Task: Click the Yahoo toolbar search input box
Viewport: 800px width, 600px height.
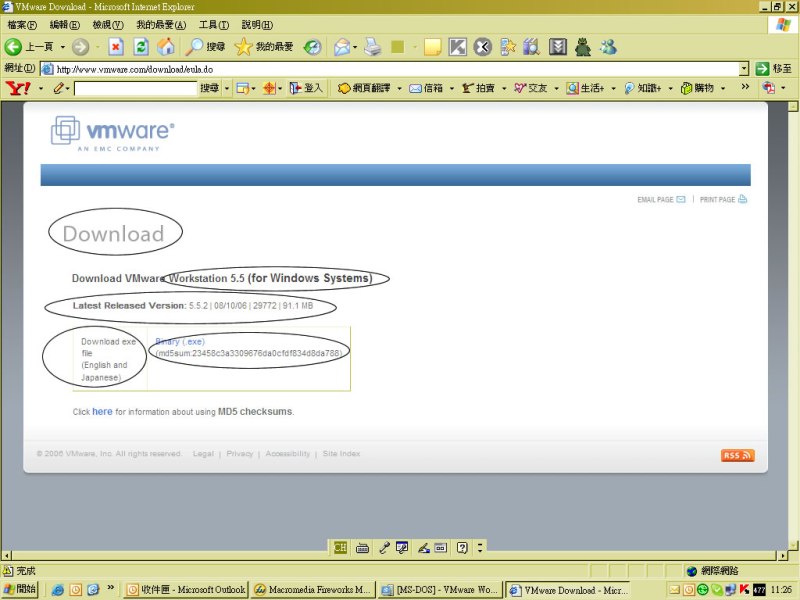Action: (x=135, y=88)
